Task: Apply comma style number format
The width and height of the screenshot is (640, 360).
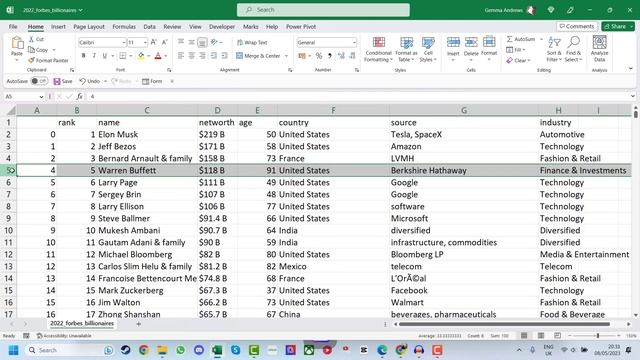Action: click(330, 56)
